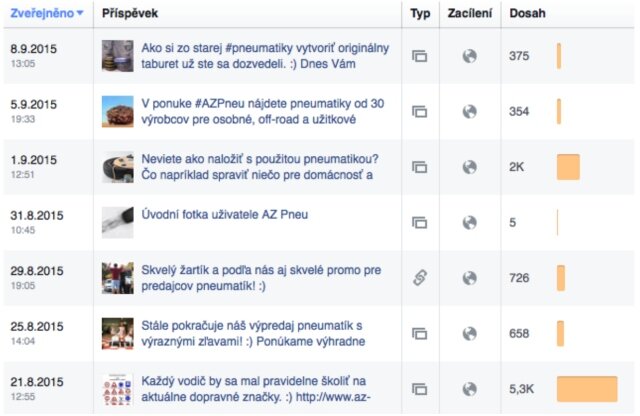Click photo post type icon for 8.9.2015 post
Viewport: 640px width, 416px height.
point(420,56)
